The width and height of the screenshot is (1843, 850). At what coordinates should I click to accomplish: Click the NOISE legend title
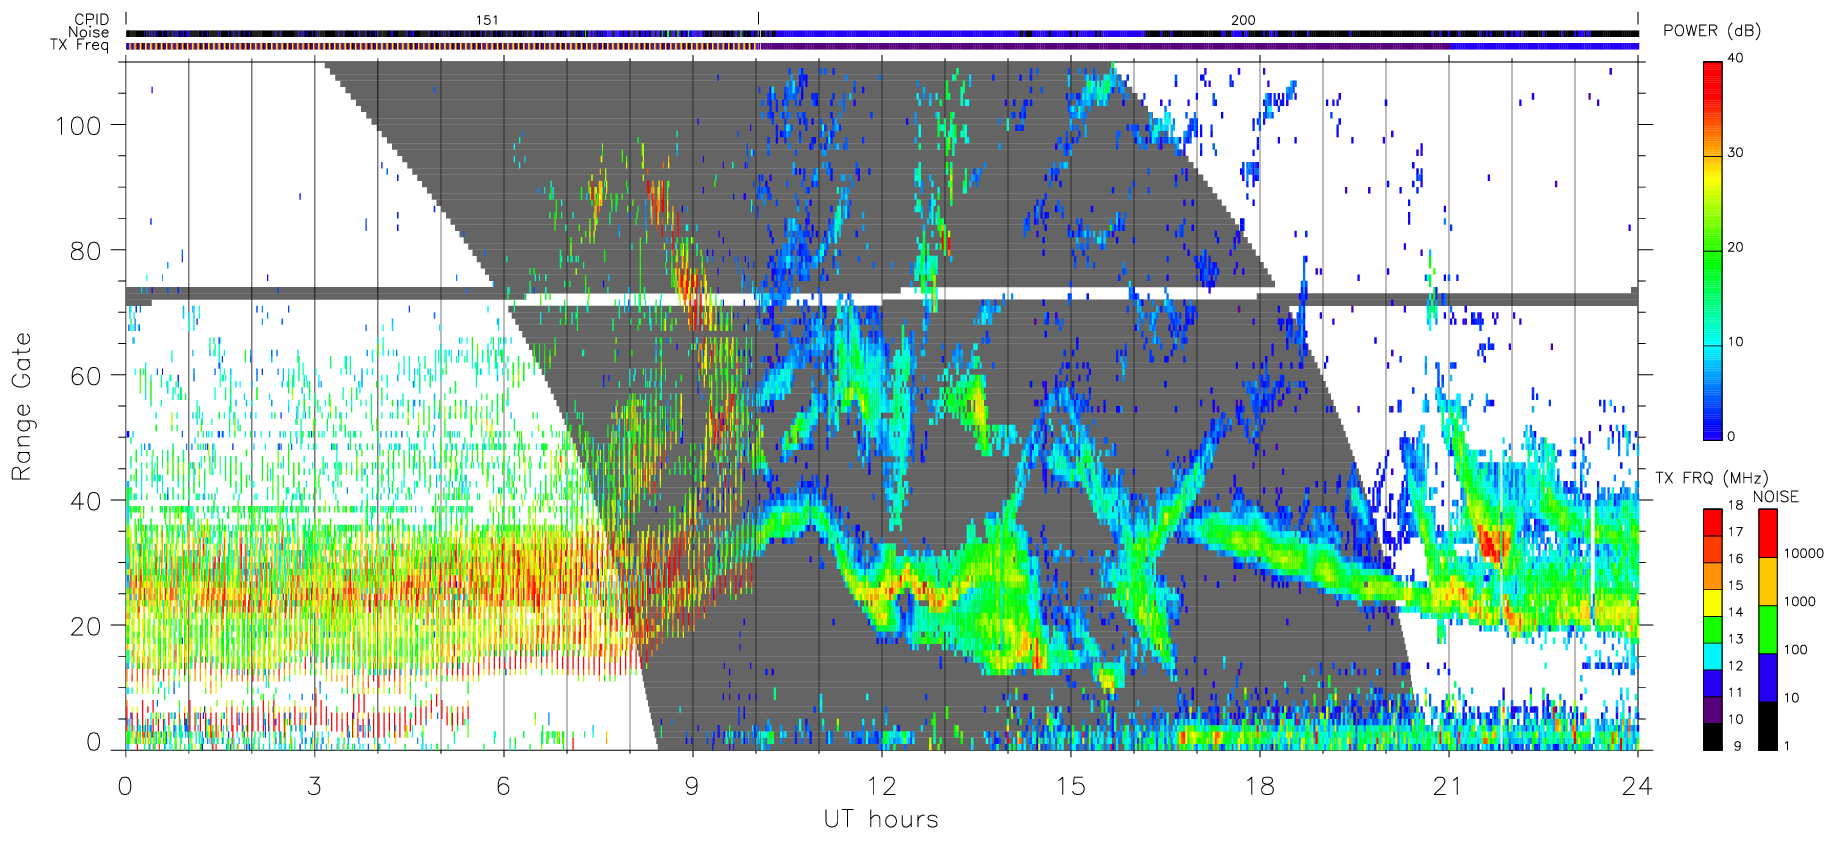(x=1775, y=497)
